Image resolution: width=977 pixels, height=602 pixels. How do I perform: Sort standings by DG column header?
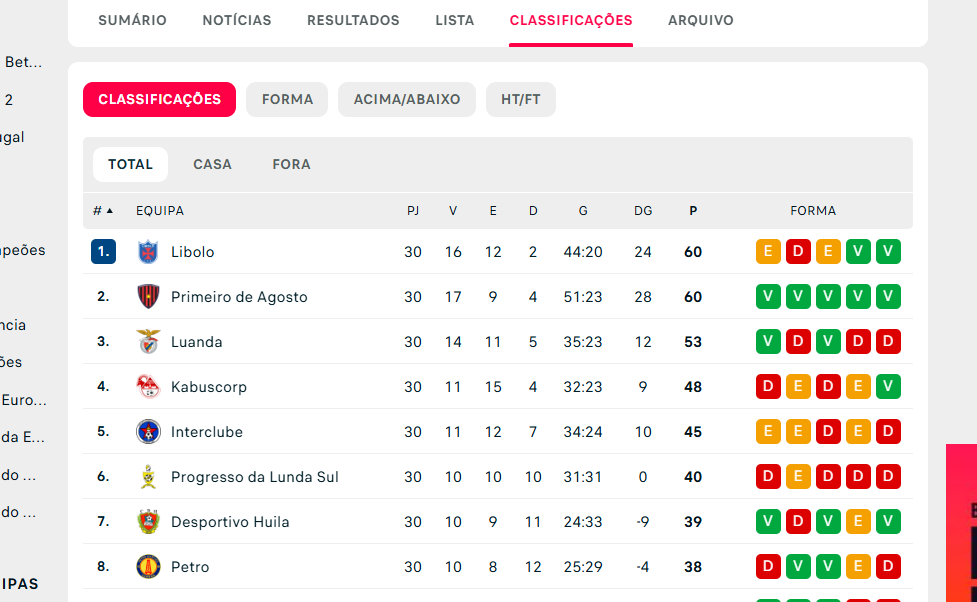click(643, 211)
